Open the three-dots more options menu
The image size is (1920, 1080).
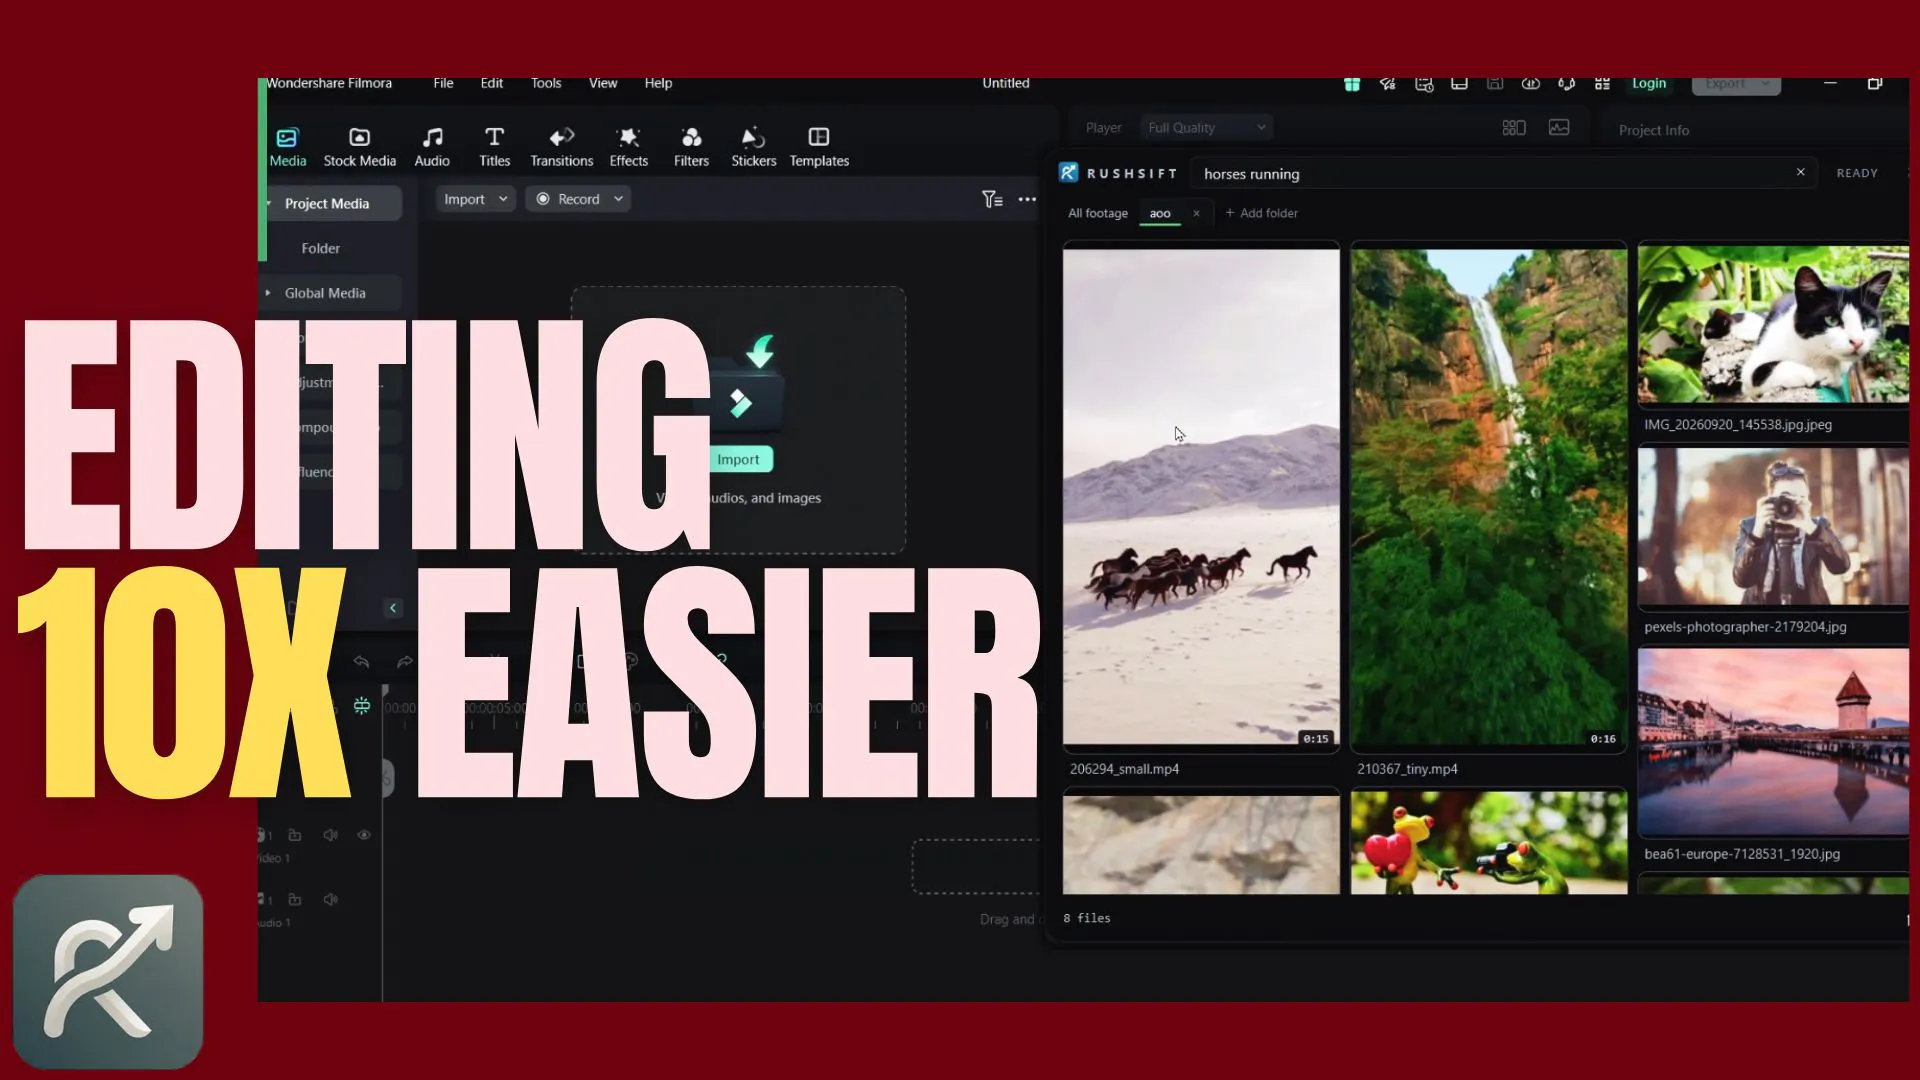coord(1027,199)
